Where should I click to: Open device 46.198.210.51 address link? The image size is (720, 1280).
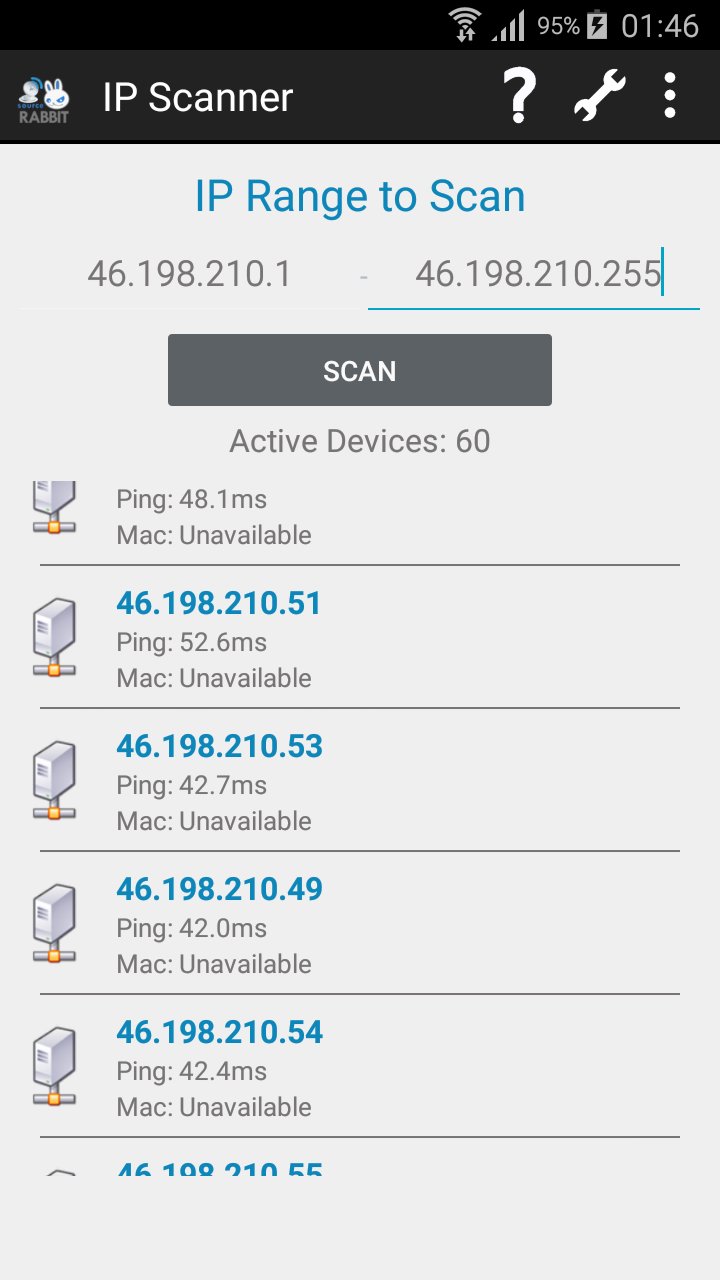coord(219,604)
